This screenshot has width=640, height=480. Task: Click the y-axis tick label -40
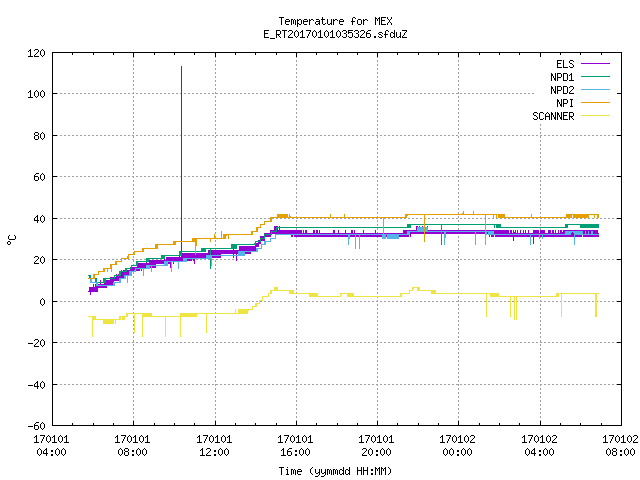[36, 385]
